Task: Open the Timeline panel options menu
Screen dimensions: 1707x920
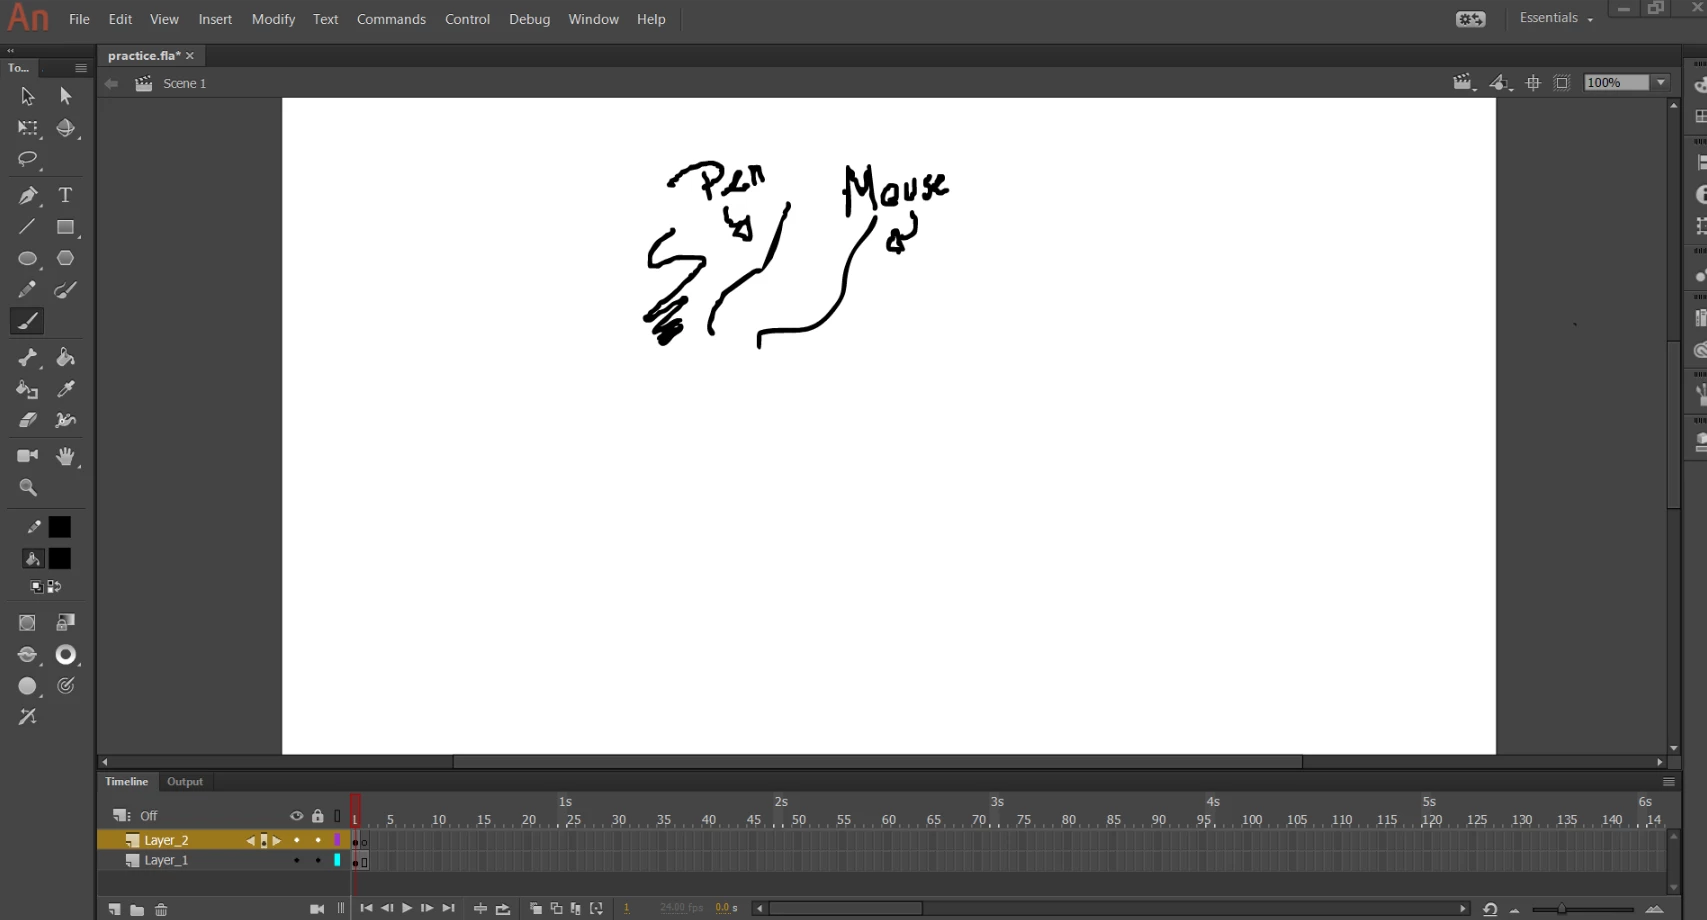Action: tap(1668, 782)
